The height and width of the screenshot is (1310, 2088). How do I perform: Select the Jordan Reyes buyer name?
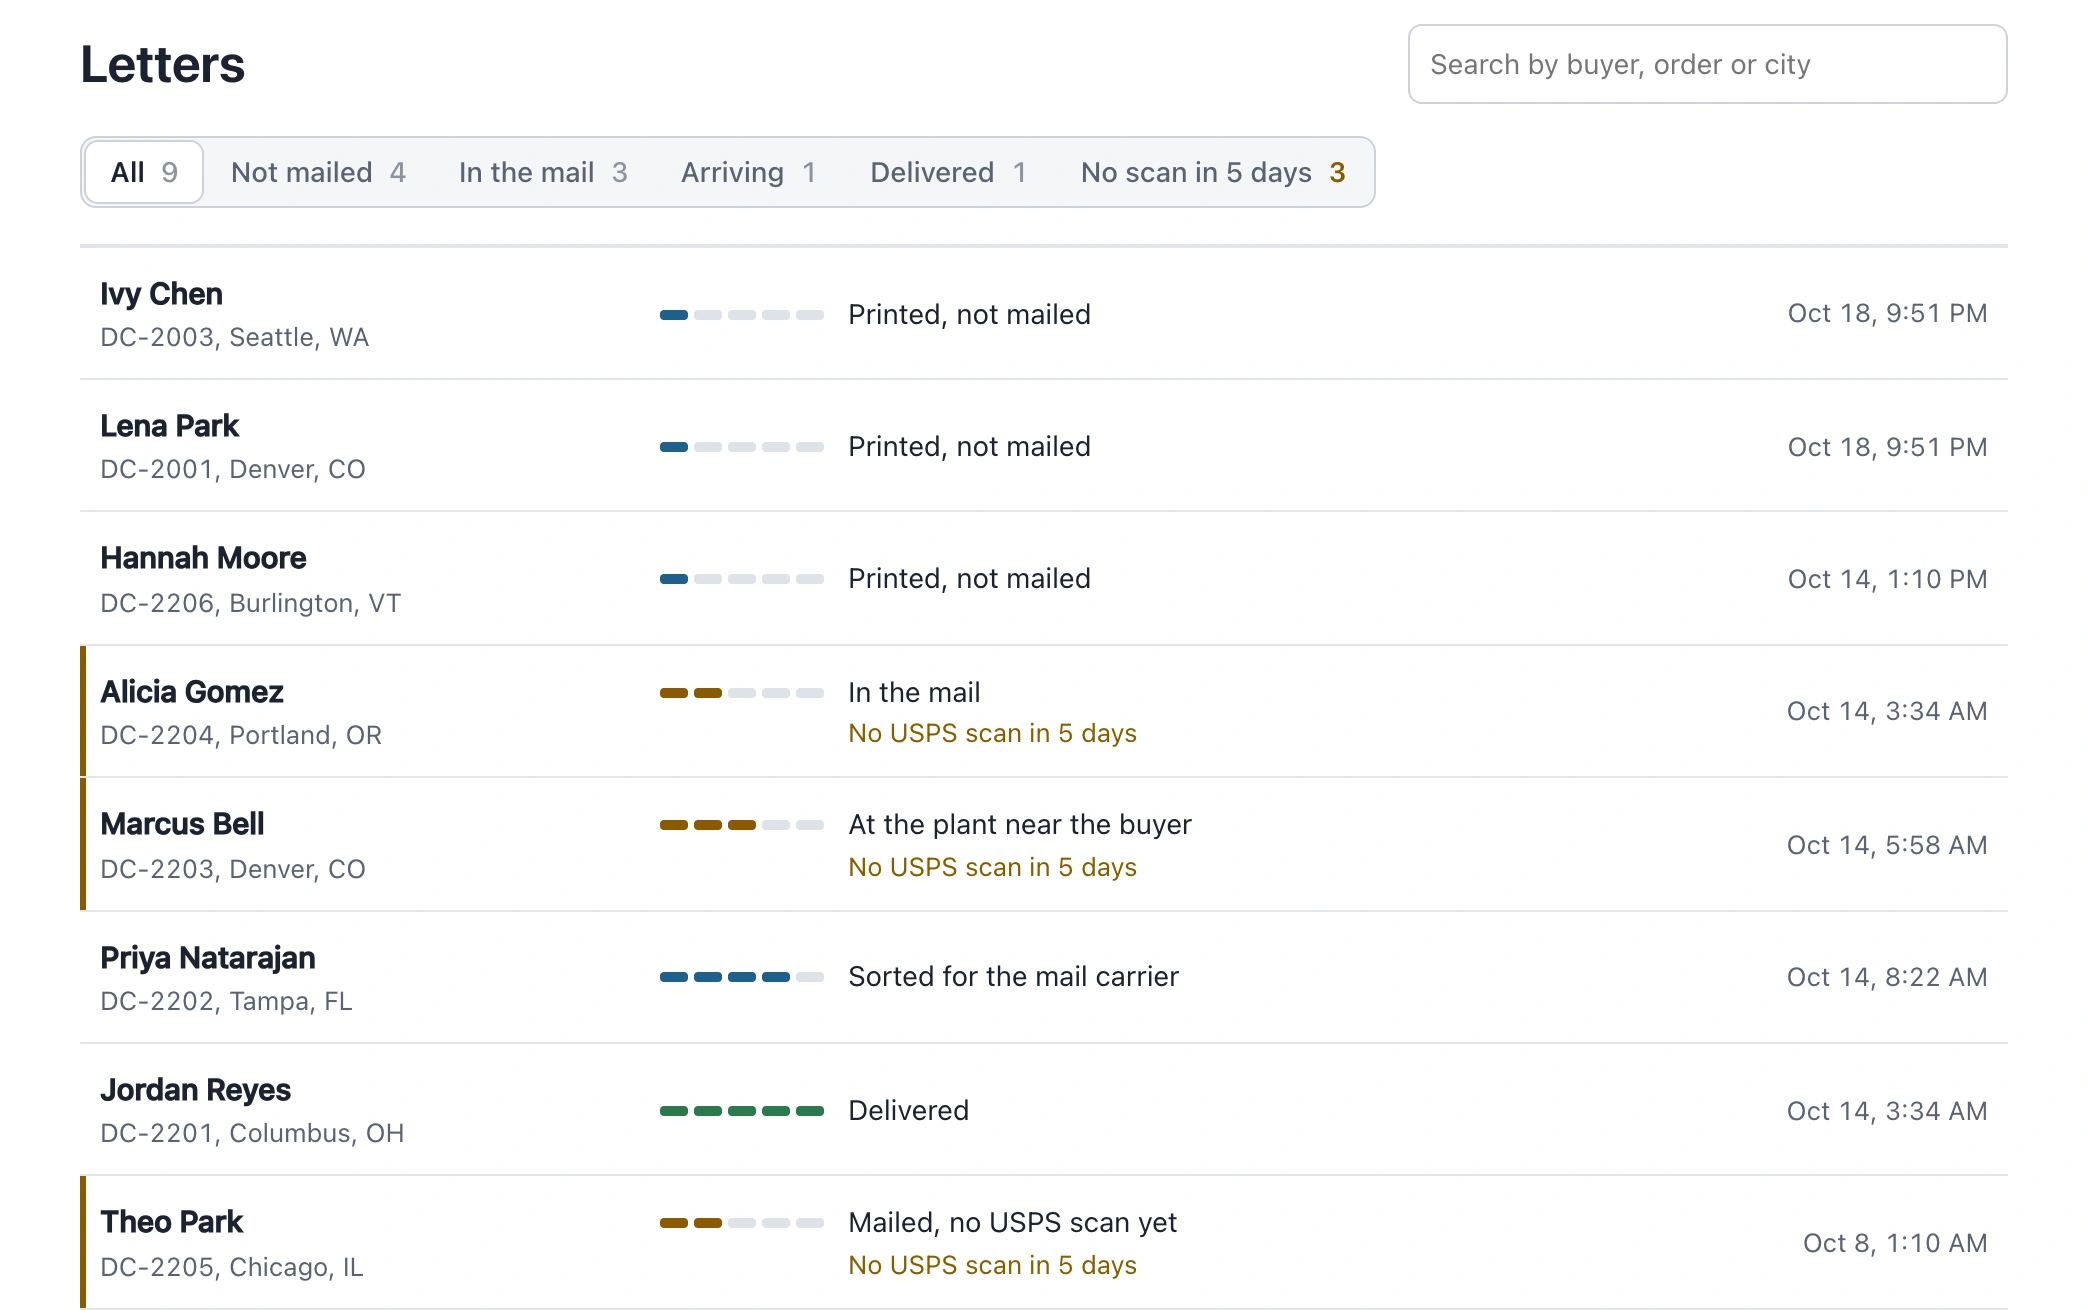pos(195,1090)
